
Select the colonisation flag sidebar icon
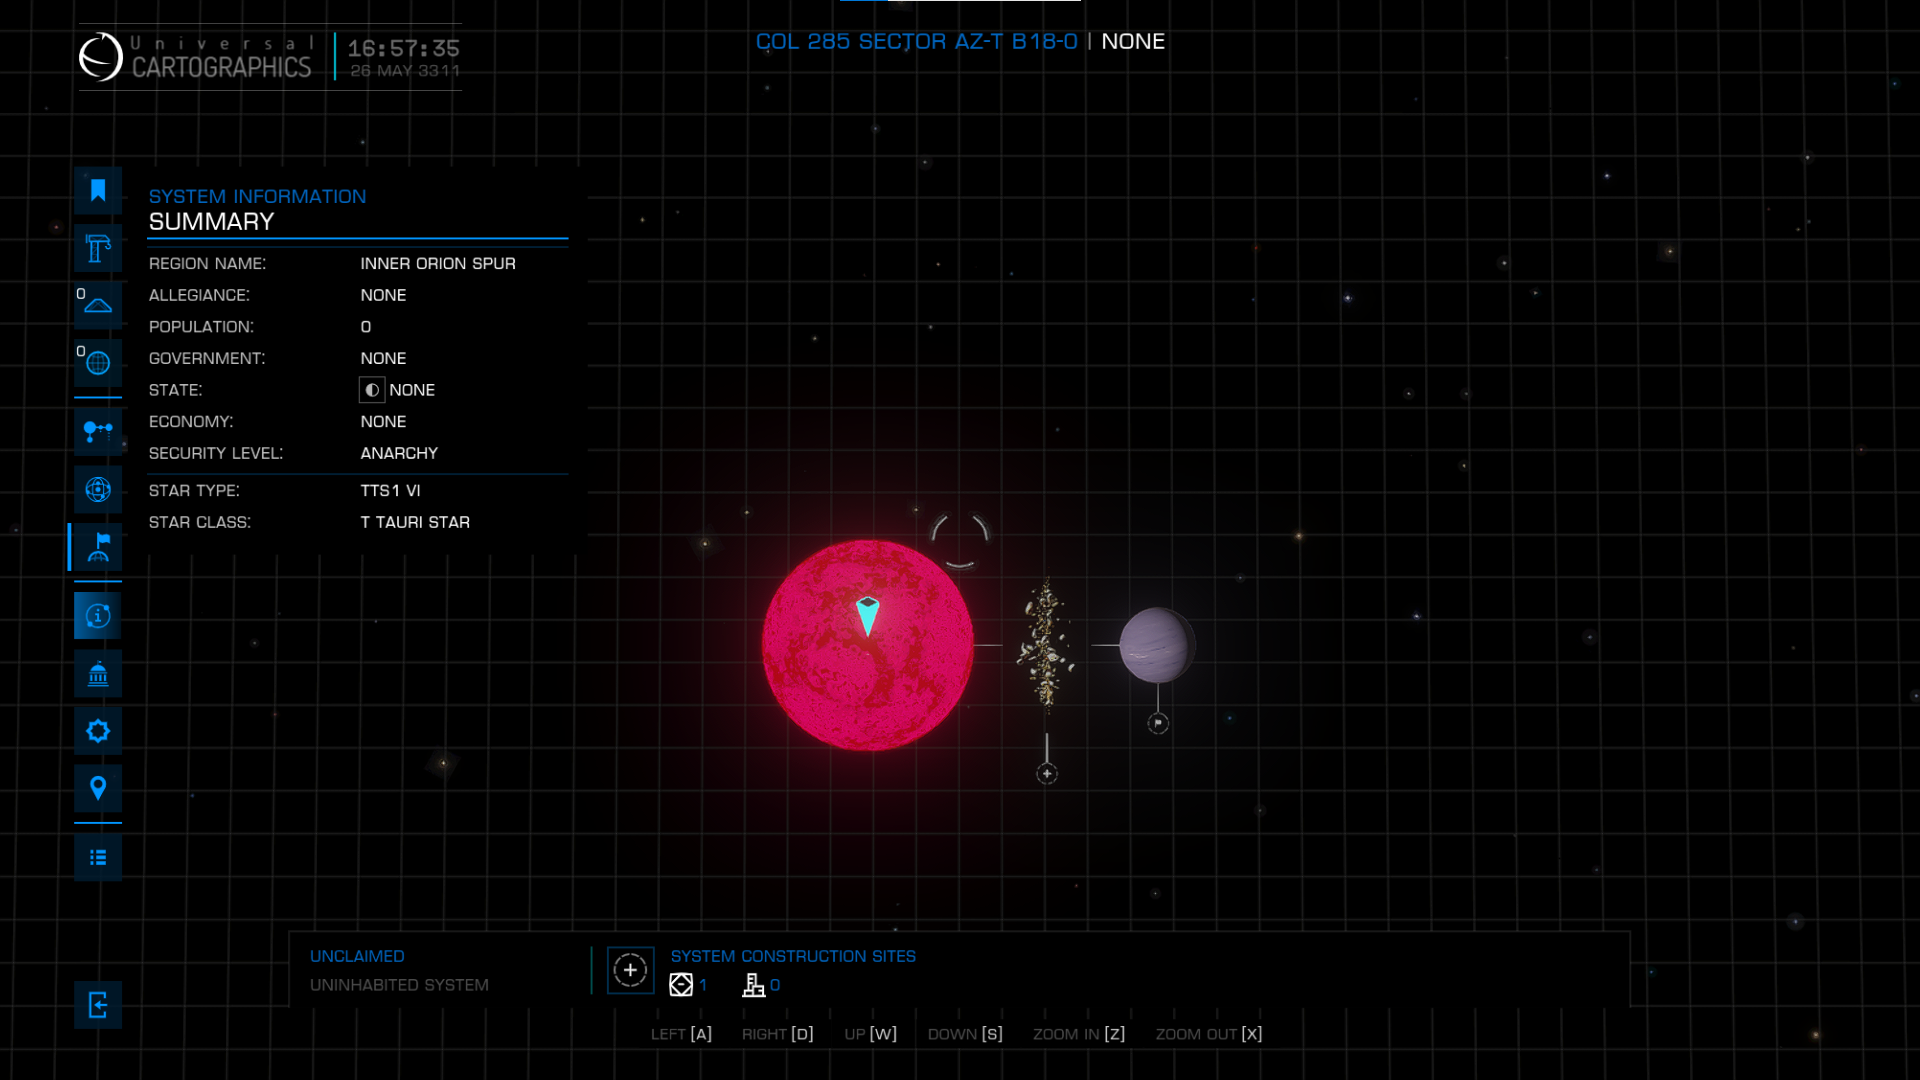(98, 547)
